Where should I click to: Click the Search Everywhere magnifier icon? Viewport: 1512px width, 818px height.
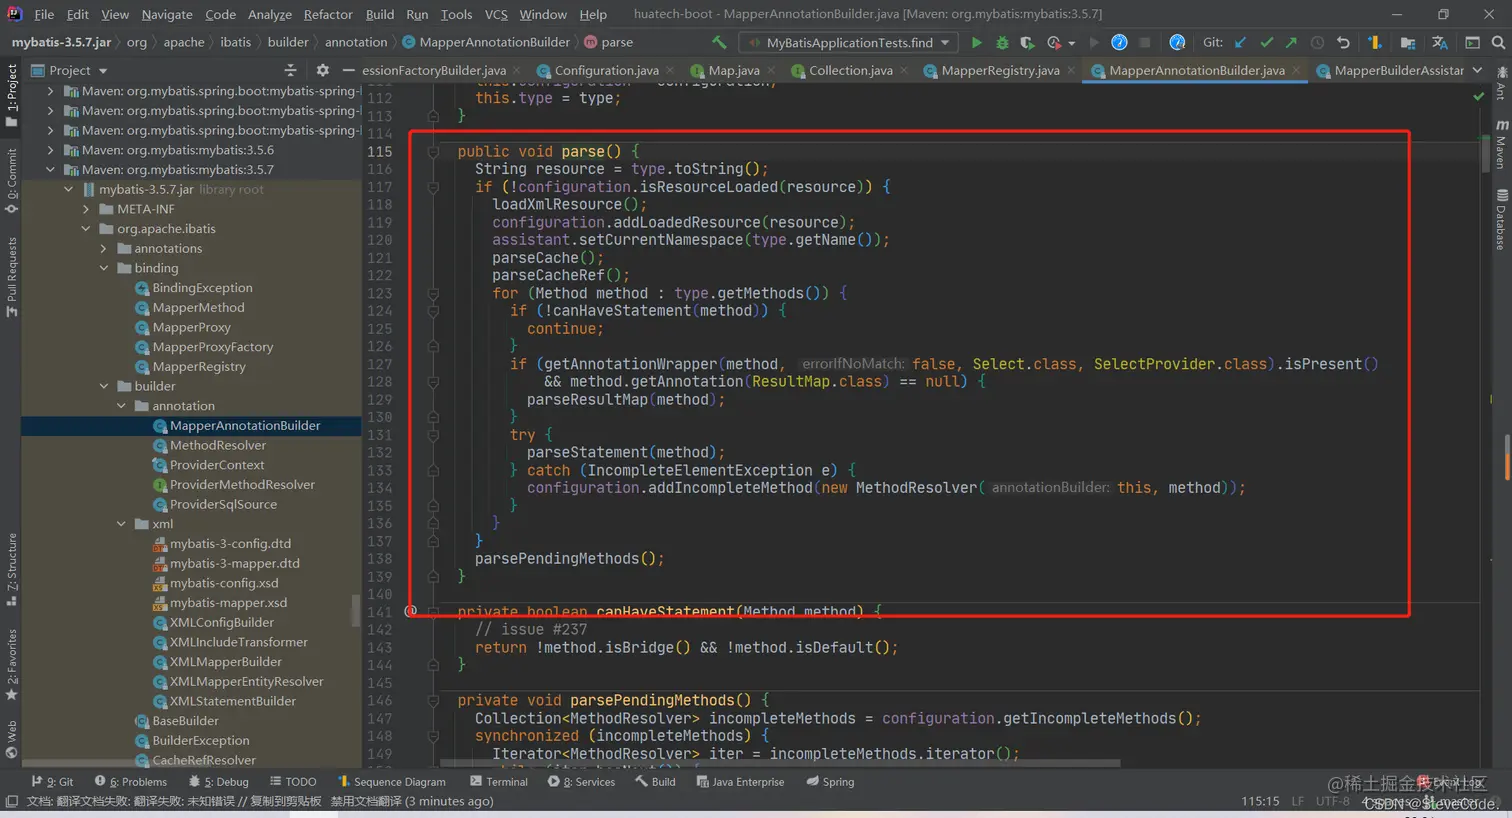point(1498,42)
